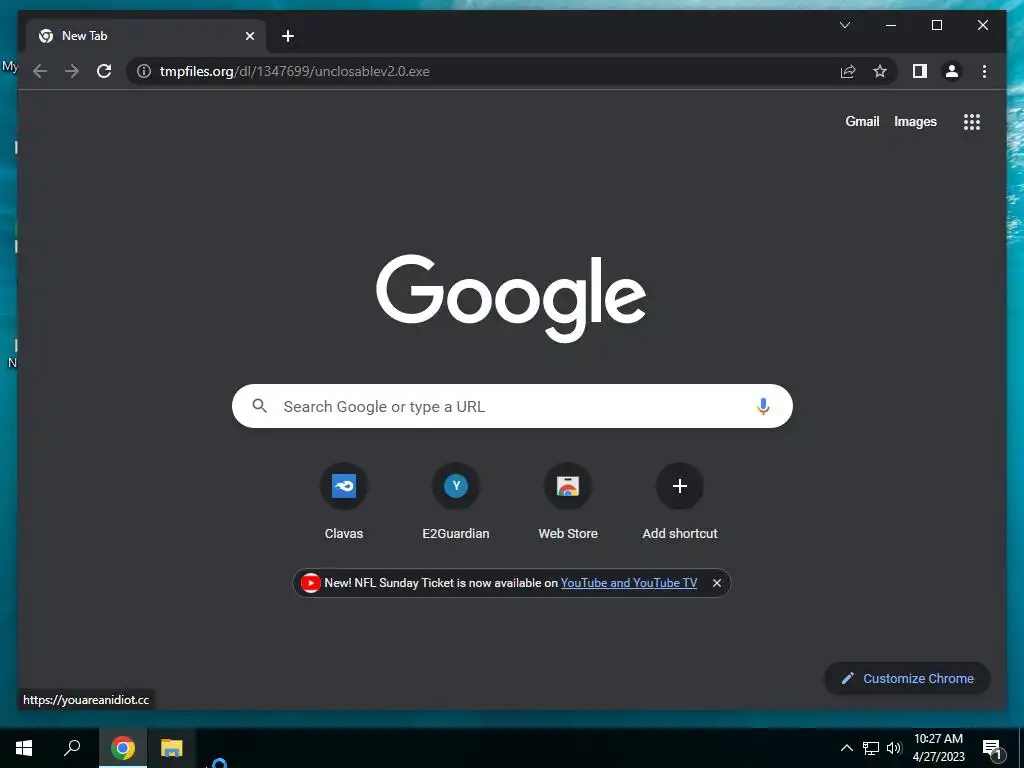This screenshot has height=768, width=1024.
Task: Open the volume control
Action: point(893,748)
